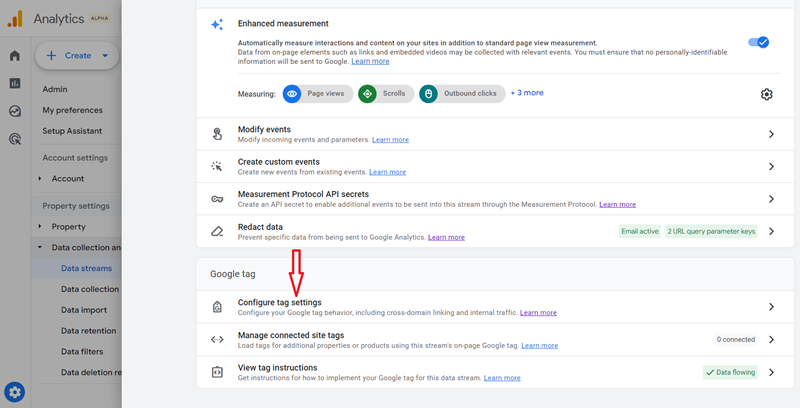Expand the Account tree item
The image size is (800, 408).
pos(41,179)
